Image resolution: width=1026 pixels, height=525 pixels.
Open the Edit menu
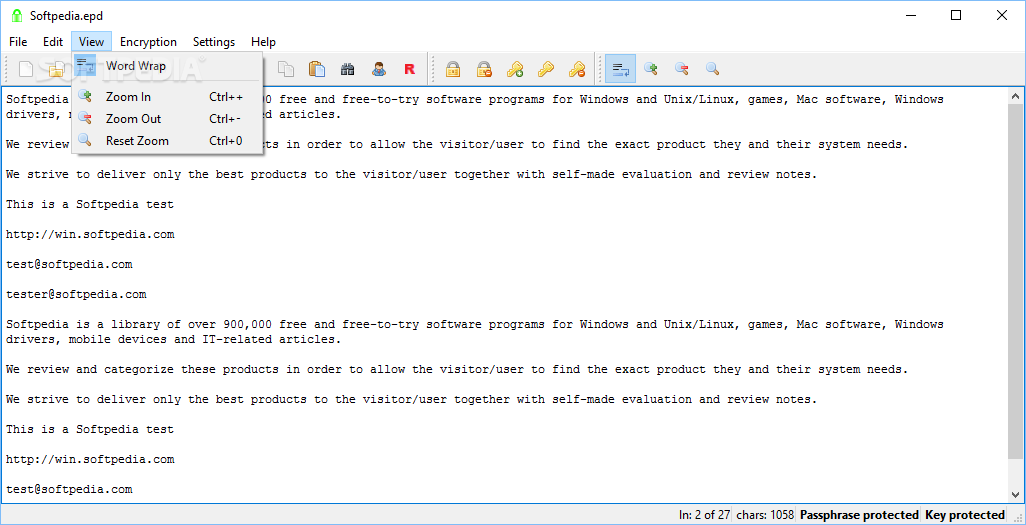point(53,42)
